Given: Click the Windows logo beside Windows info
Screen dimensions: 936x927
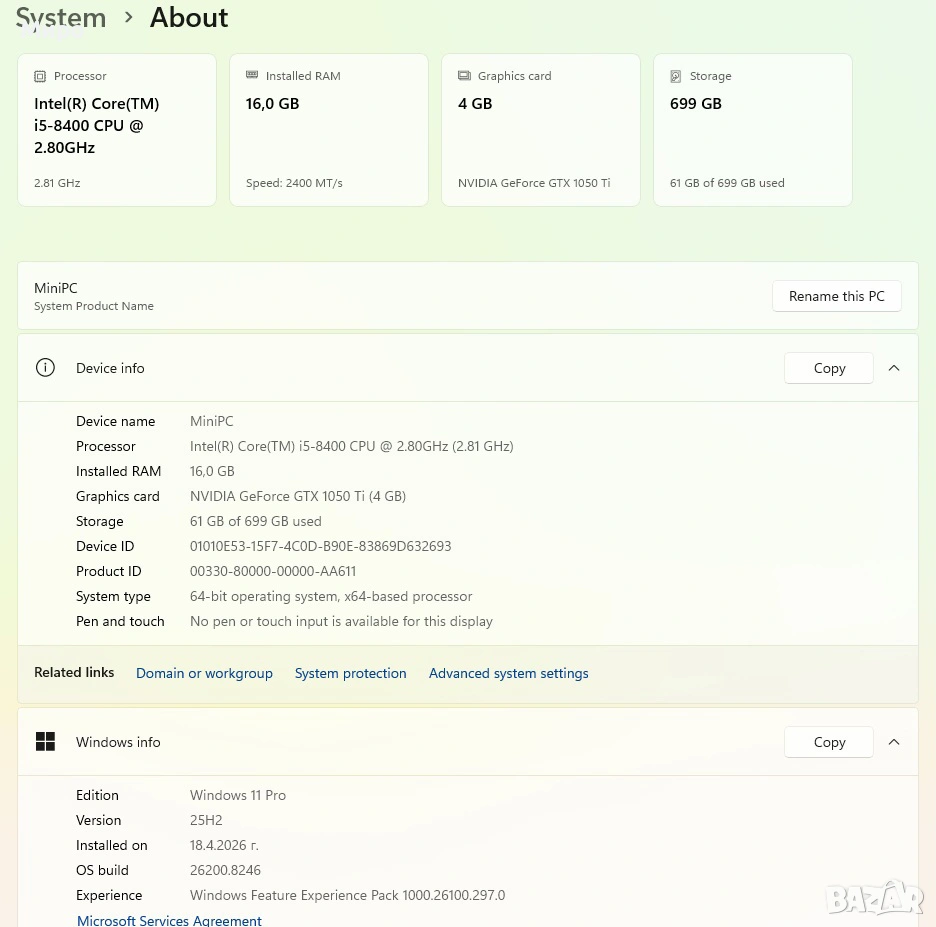Looking at the screenshot, I should coord(45,742).
